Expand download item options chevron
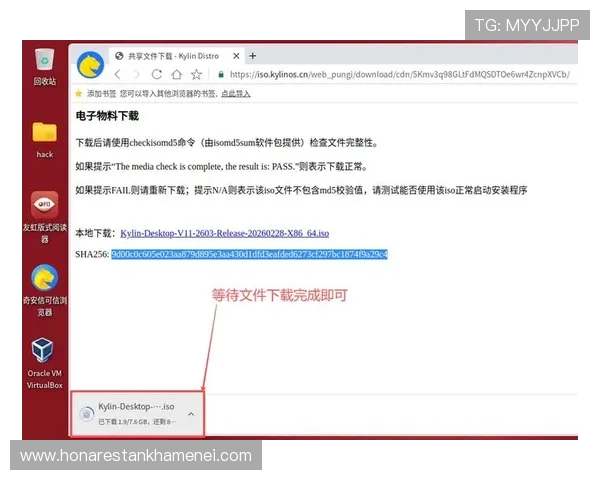This screenshot has height=480, width=600. pyautogui.click(x=191, y=414)
